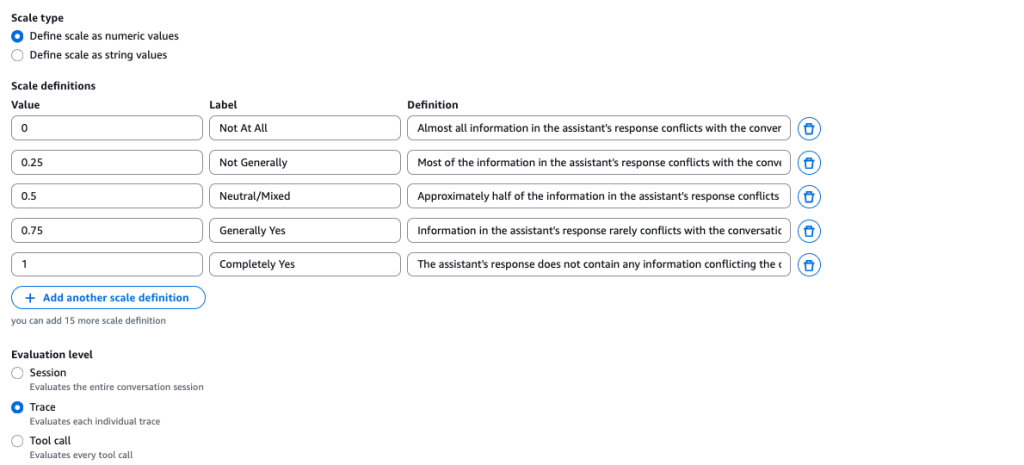1024x465 pixels.
Task: Remove the 'Neutral/Mixed' scale definition
Action: tap(809, 197)
